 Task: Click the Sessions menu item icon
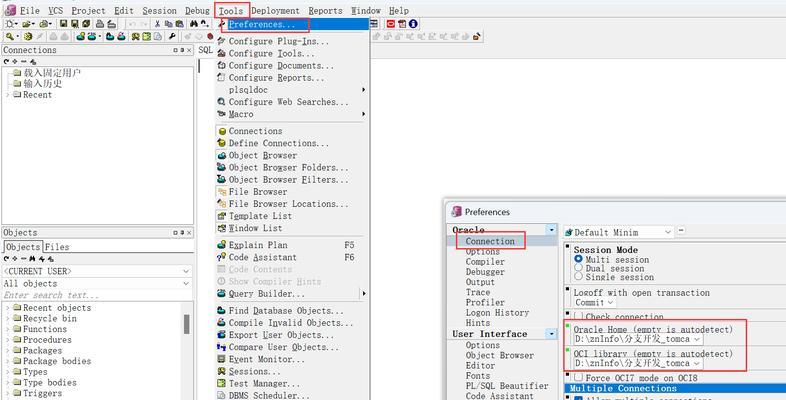(222, 371)
